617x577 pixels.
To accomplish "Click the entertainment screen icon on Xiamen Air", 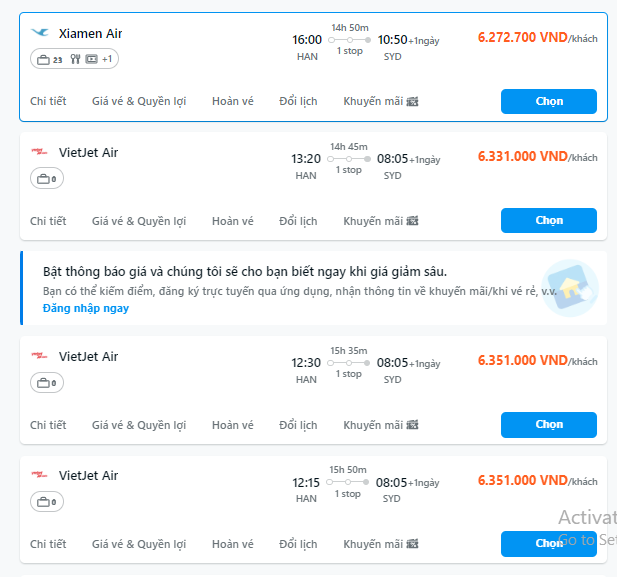I will click(x=91, y=59).
